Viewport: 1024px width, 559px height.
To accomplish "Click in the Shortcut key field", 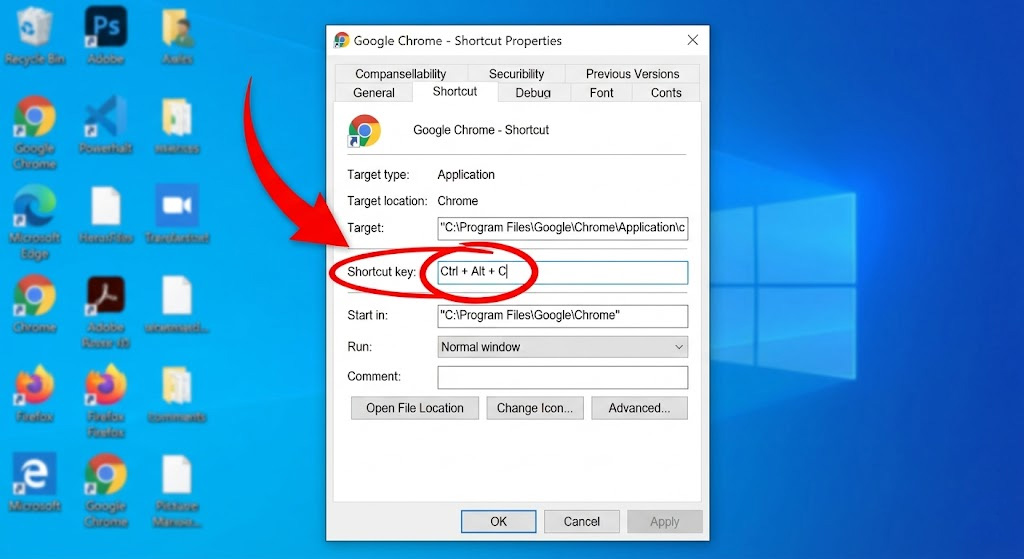I will point(562,272).
